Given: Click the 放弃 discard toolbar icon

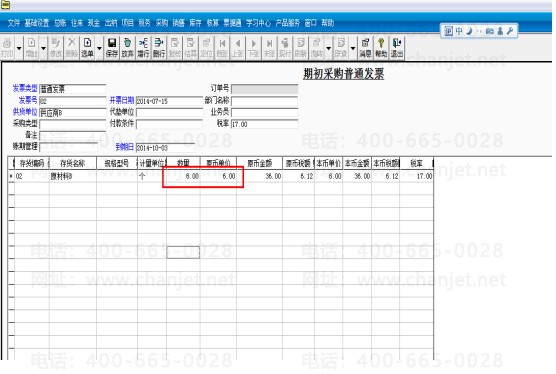Looking at the screenshot, I should click(x=127, y=48).
